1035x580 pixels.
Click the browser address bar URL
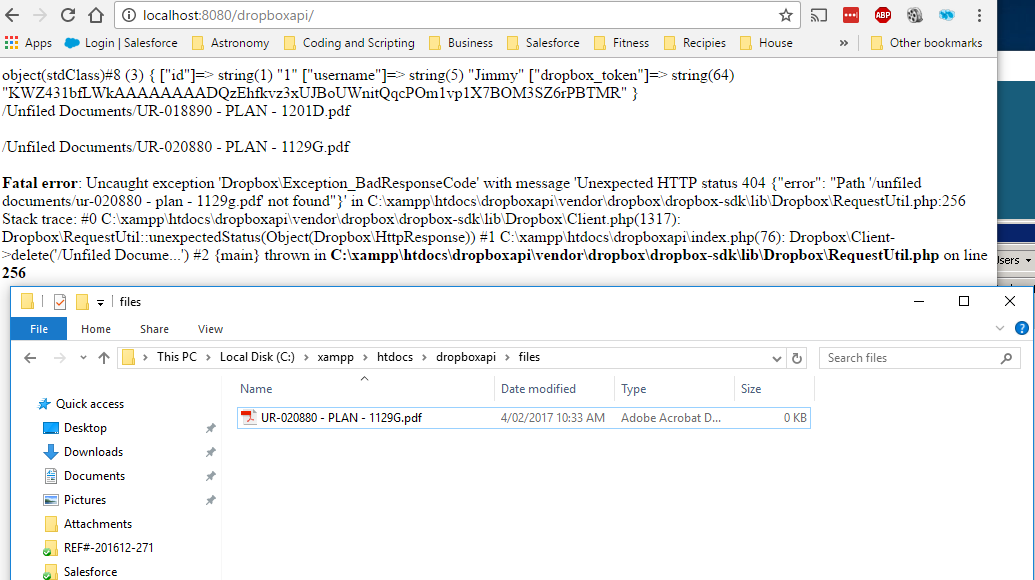point(228,15)
